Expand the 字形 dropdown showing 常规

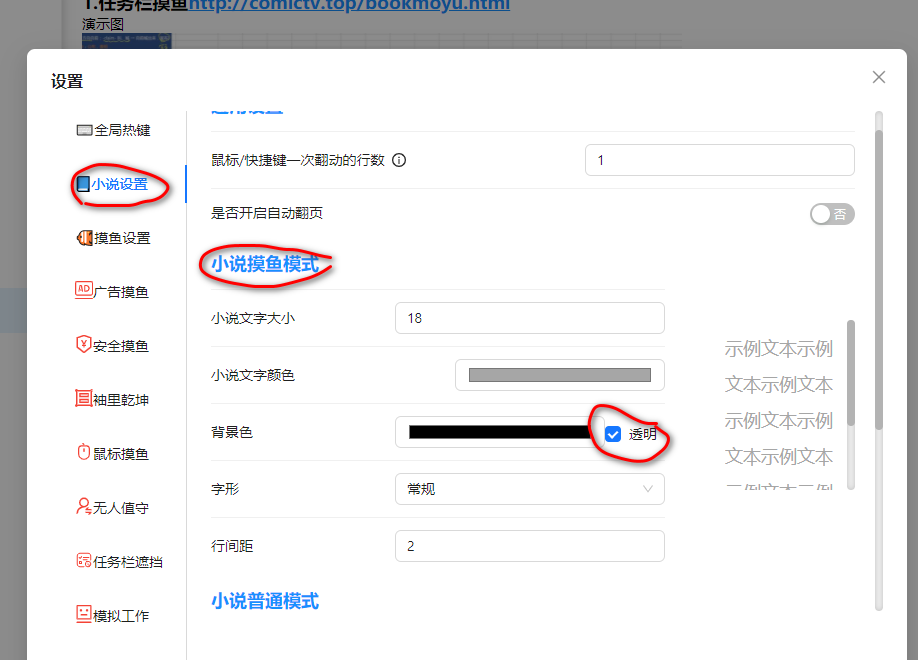point(530,489)
